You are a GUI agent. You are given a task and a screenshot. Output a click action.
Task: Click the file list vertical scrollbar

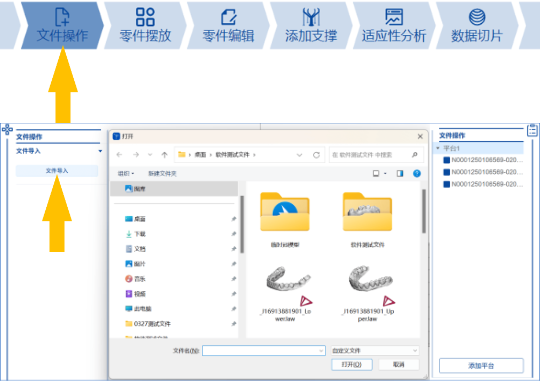click(424, 212)
